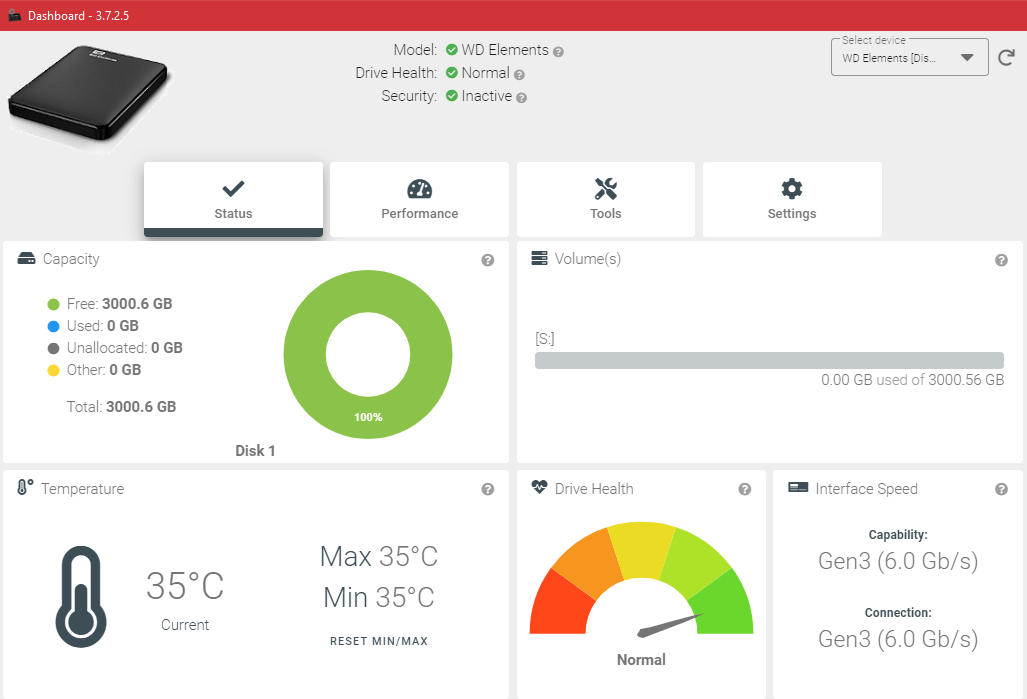
Task: Click the green Free legend dot
Action: (x=54, y=305)
